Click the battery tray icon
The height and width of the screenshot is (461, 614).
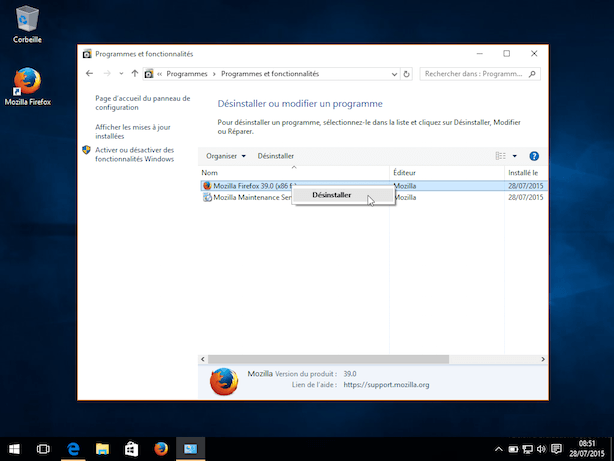513,449
